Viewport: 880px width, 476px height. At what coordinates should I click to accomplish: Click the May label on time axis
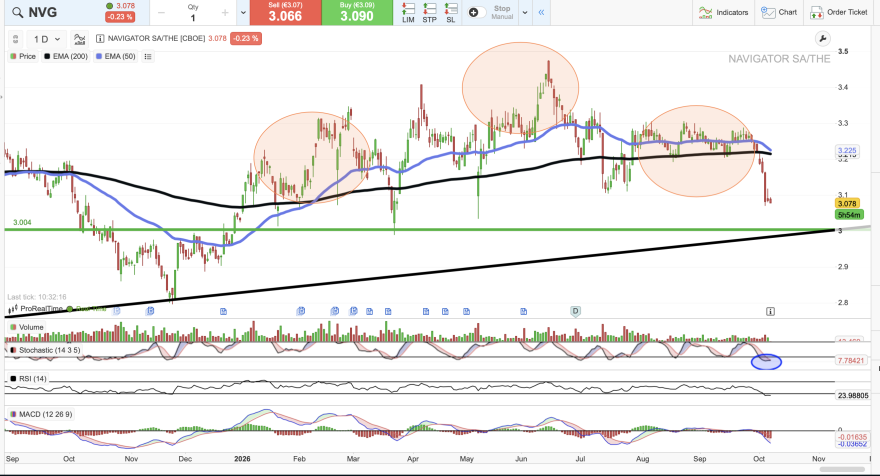click(466, 459)
